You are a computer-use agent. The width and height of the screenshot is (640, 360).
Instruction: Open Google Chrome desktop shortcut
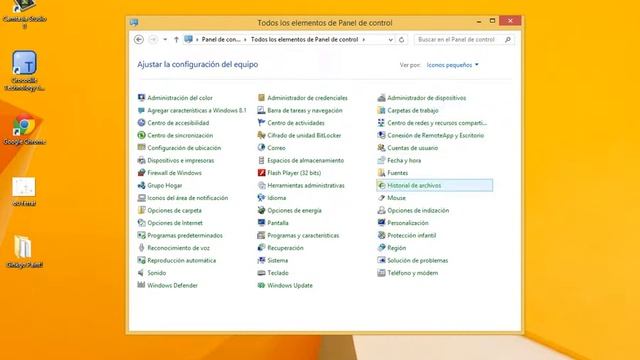24,130
